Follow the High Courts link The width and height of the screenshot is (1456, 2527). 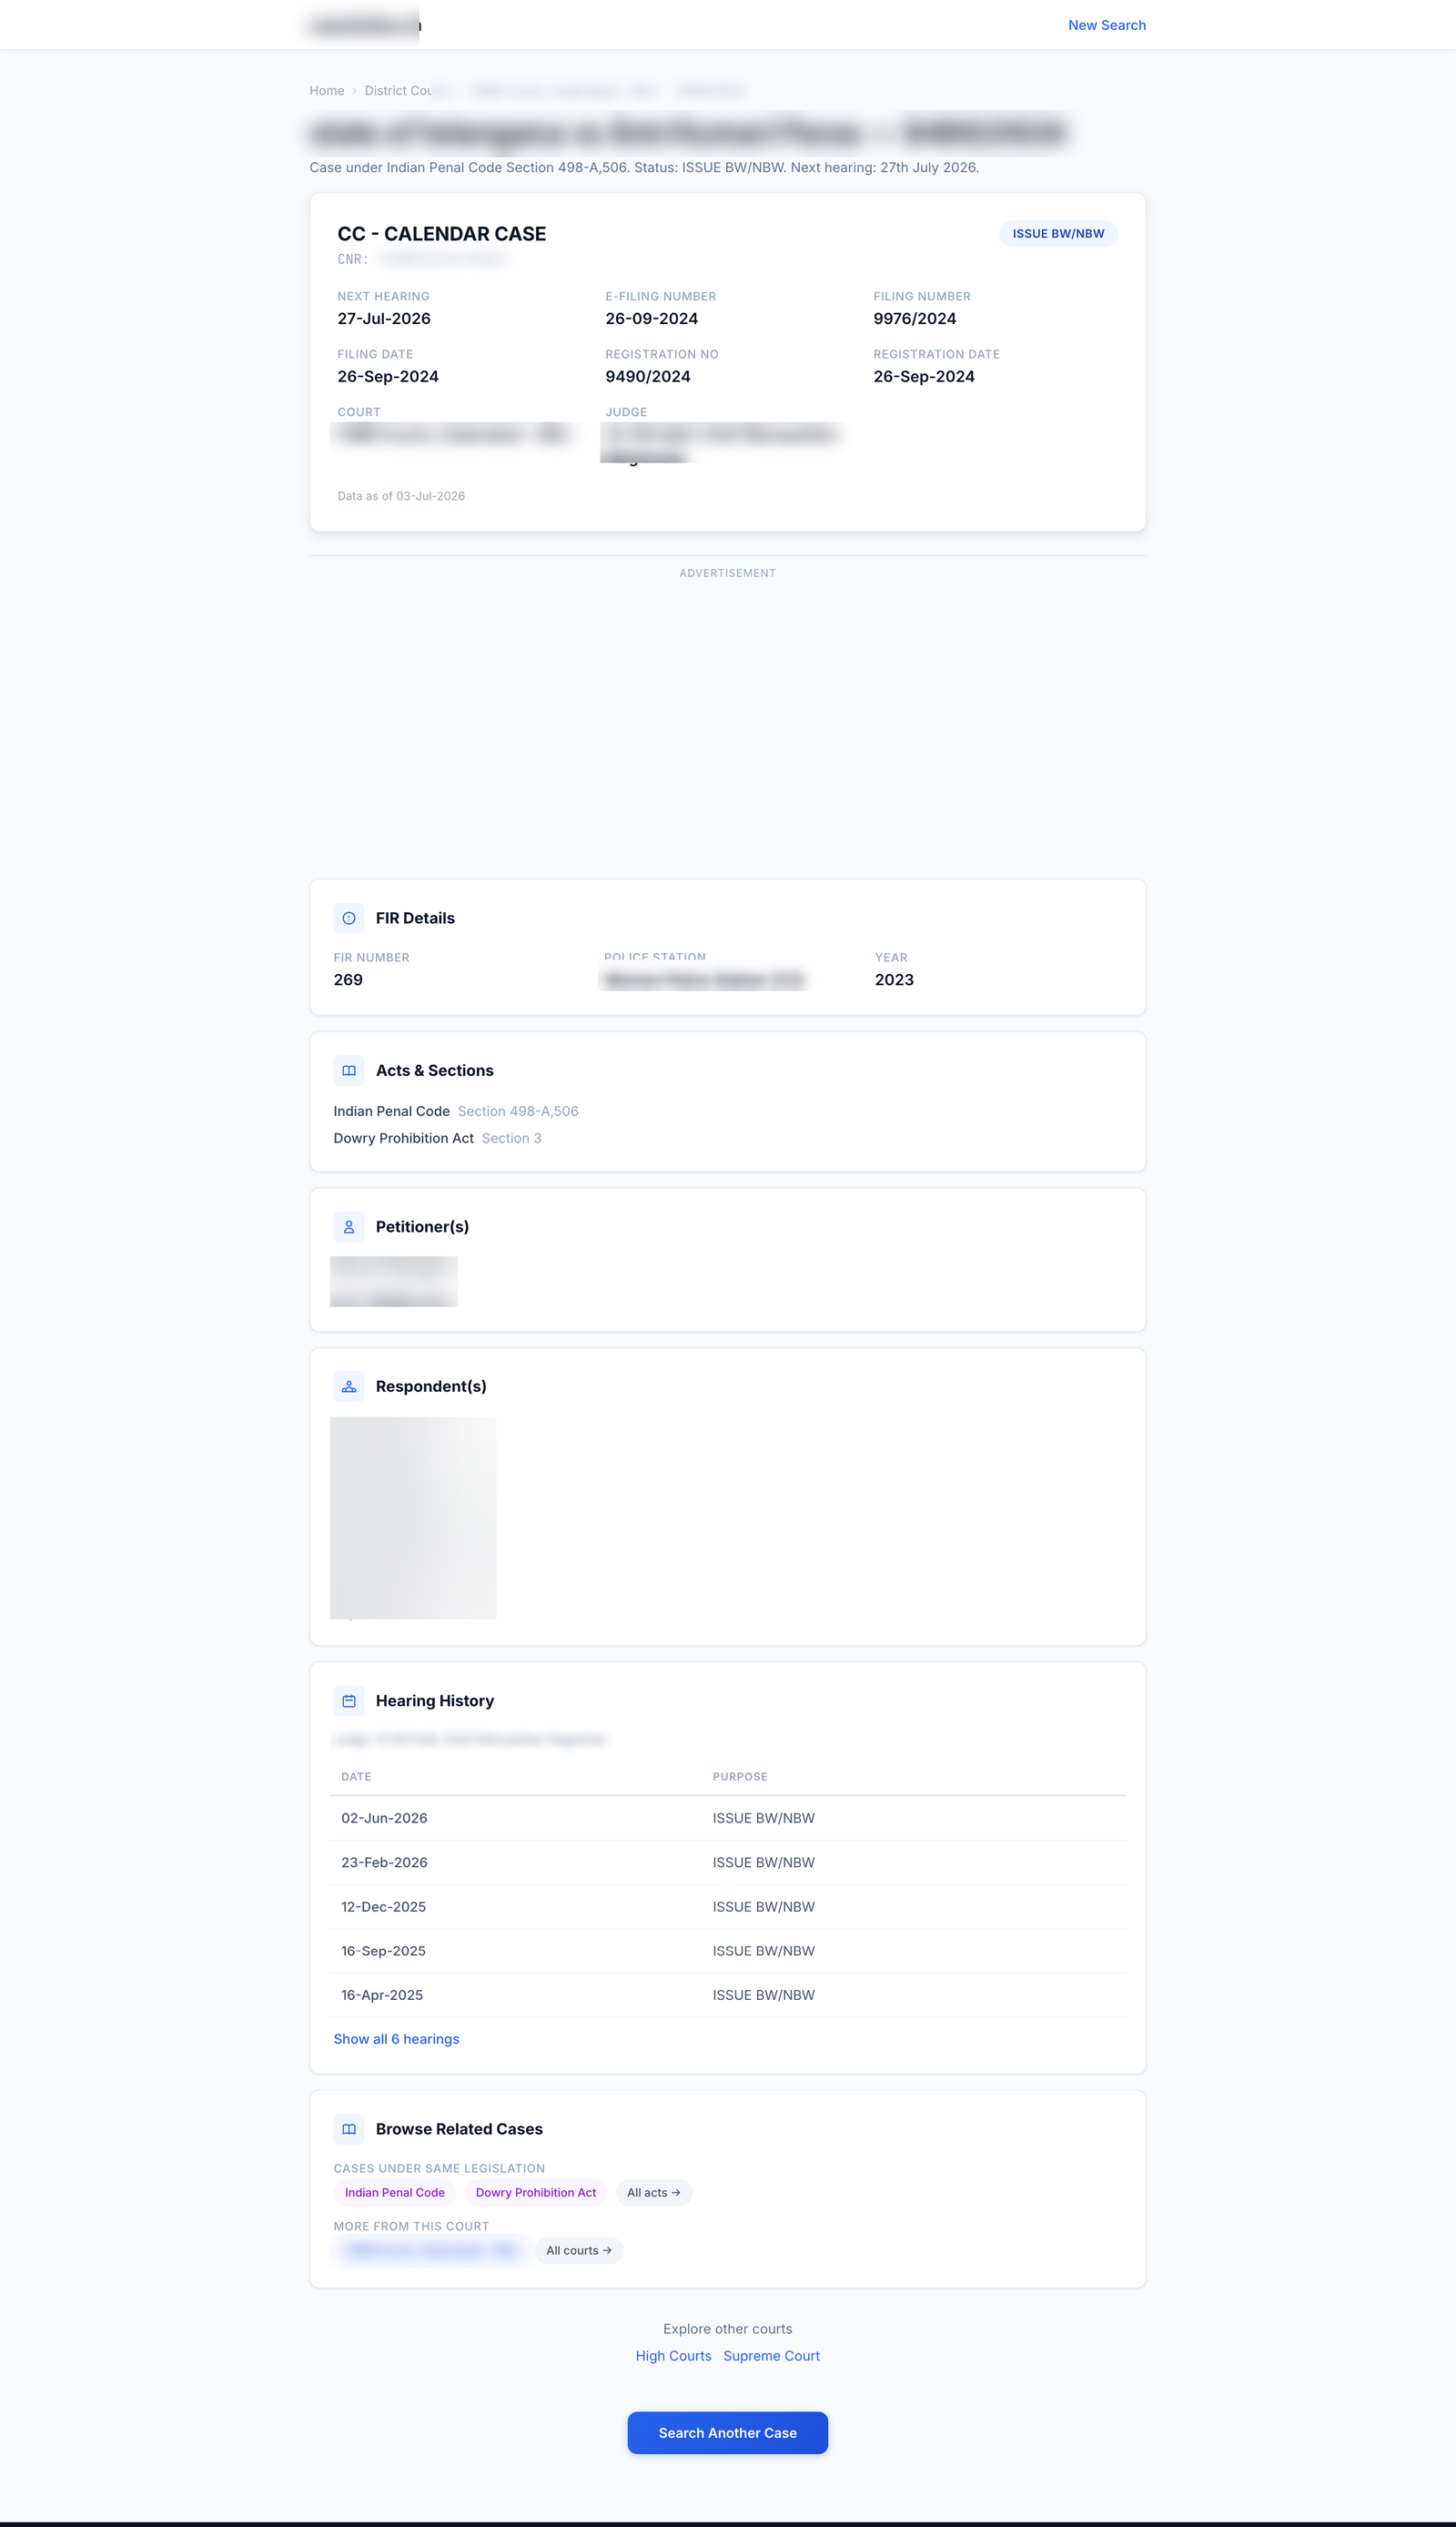pyautogui.click(x=673, y=2356)
